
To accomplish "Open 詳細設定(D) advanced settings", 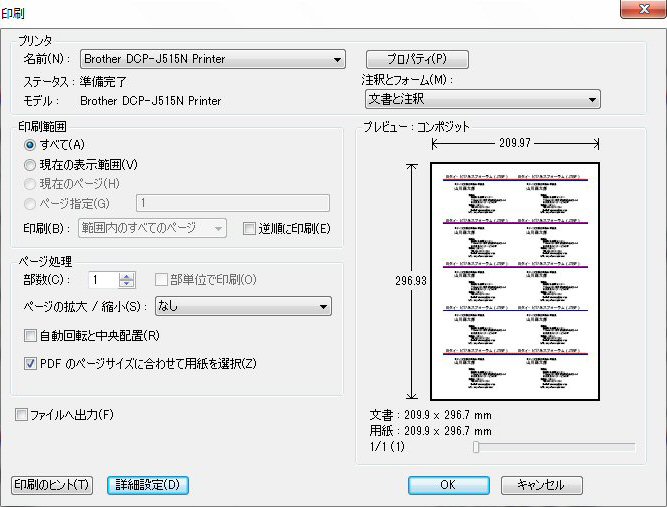I will click(147, 485).
